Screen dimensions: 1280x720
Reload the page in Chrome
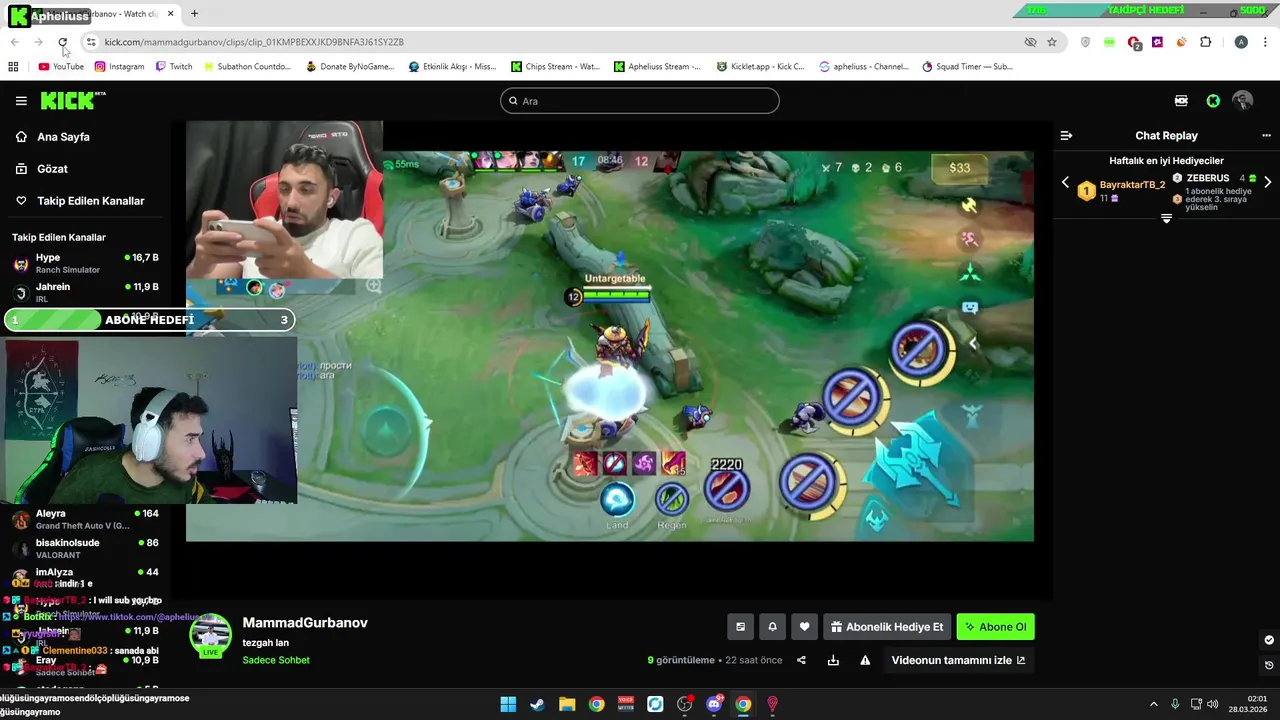(x=62, y=42)
